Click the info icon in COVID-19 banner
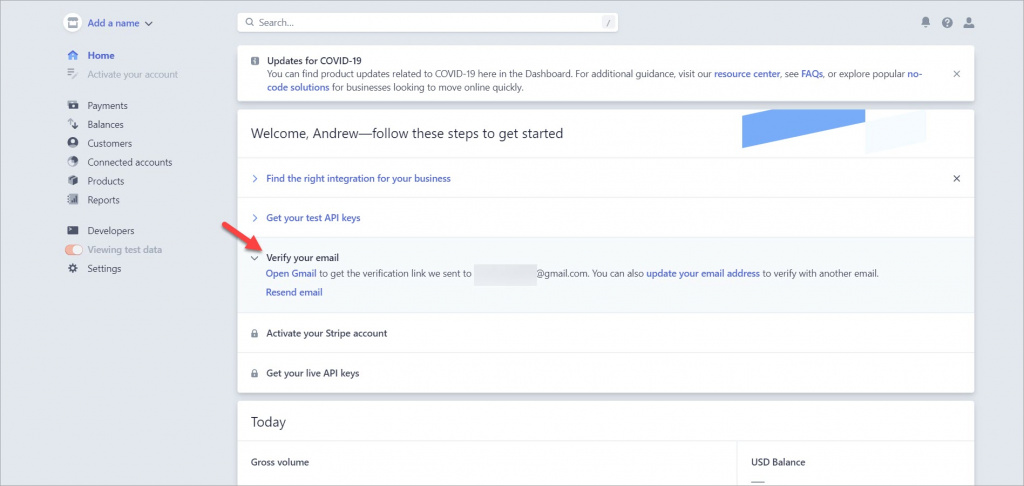Screen dimensions: 1024x486 (255, 61)
